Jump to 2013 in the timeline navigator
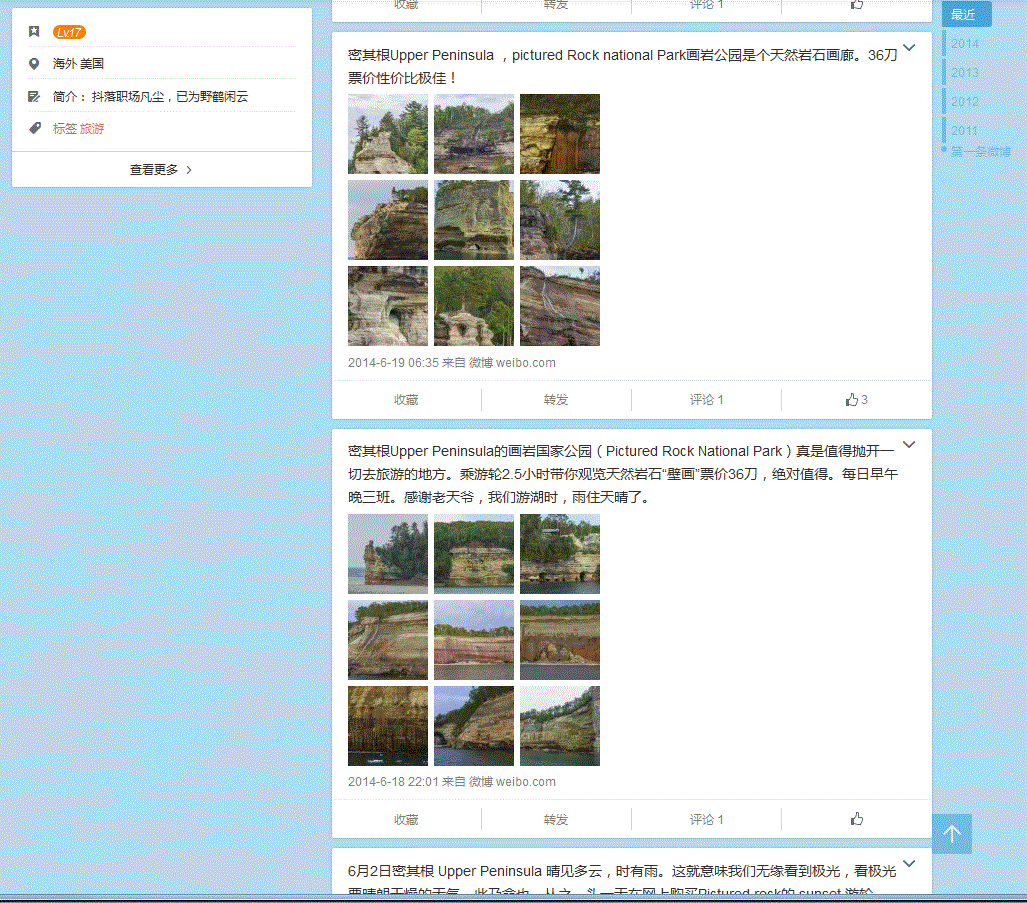This screenshot has width=1027, height=903. click(x=965, y=73)
